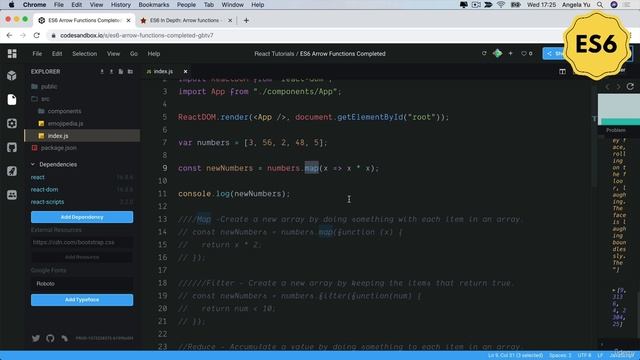The height and width of the screenshot is (360, 640).
Task: Create a new file via Explorer header icon
Action: 121,71
